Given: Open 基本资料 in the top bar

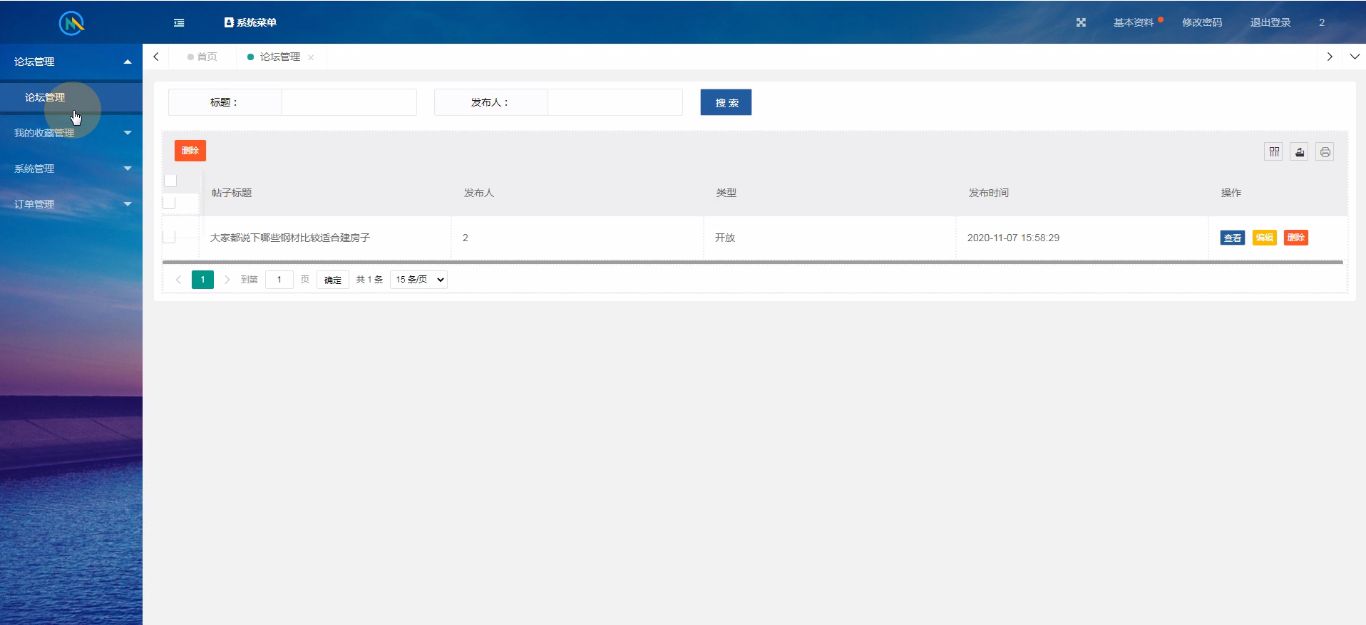Looking at the screenshot, I should 1133,22.
